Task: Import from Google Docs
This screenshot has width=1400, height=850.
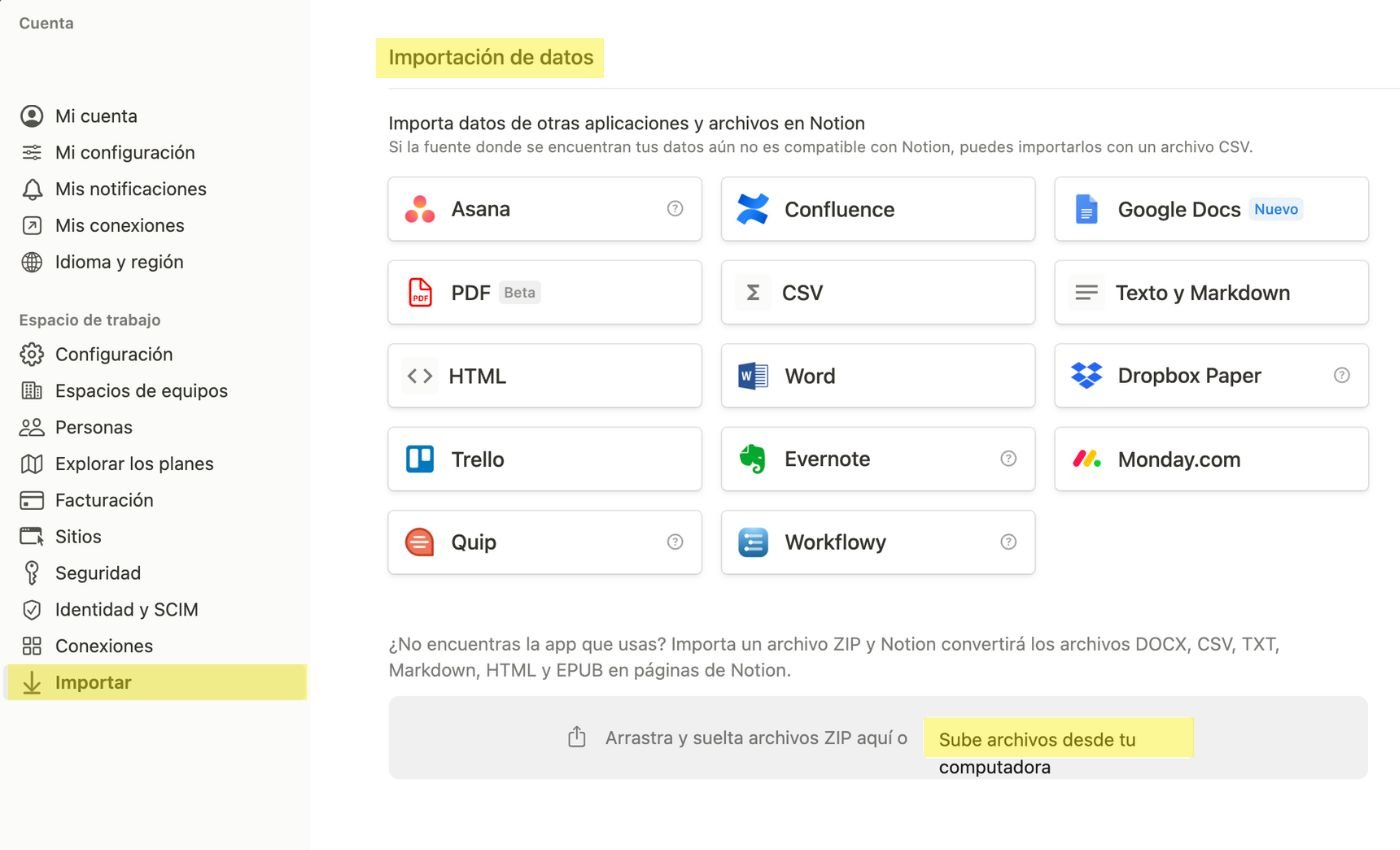Action: tap(1211, 209)
